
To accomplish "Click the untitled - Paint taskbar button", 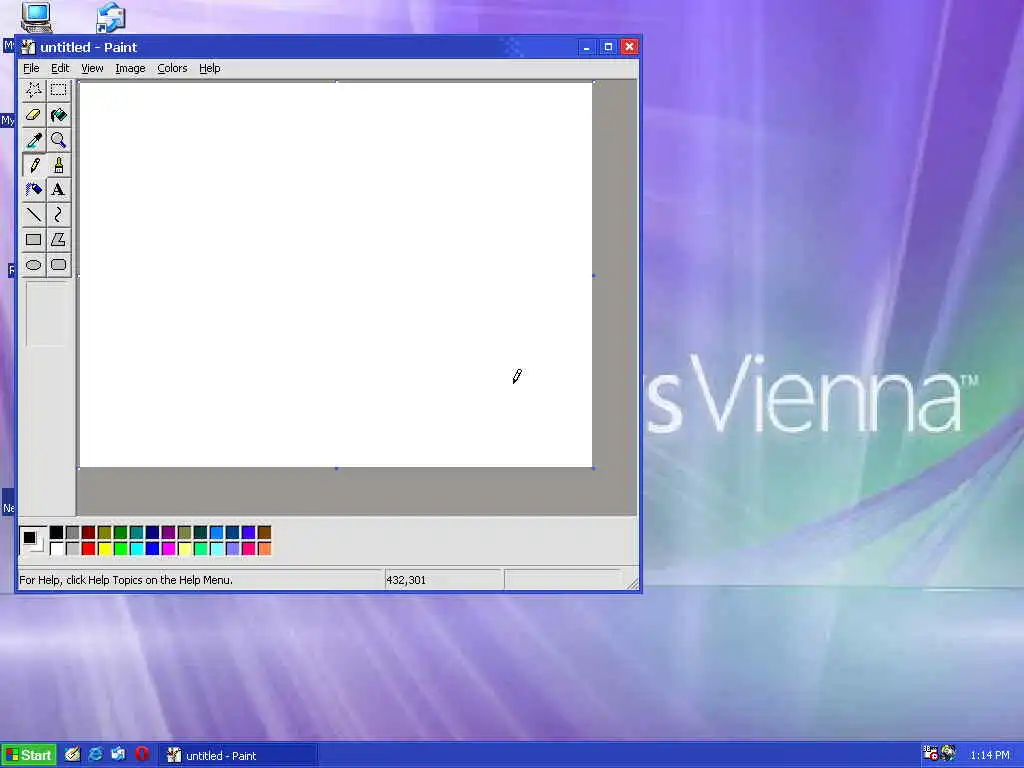I will pos(238,756).
